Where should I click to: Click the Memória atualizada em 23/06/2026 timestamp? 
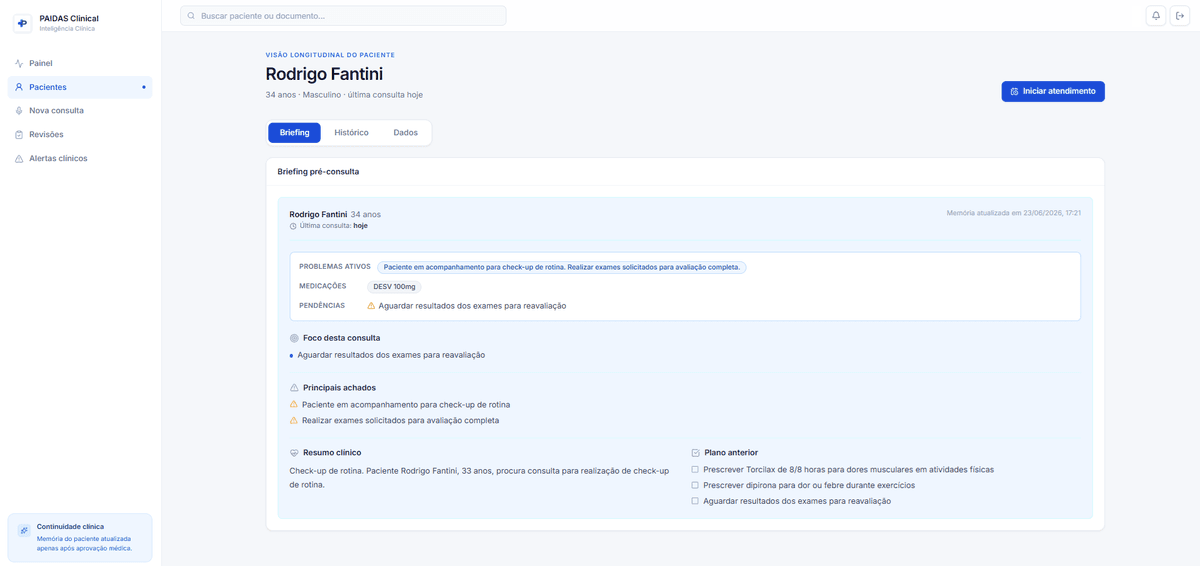click(x=1013, y=213)
